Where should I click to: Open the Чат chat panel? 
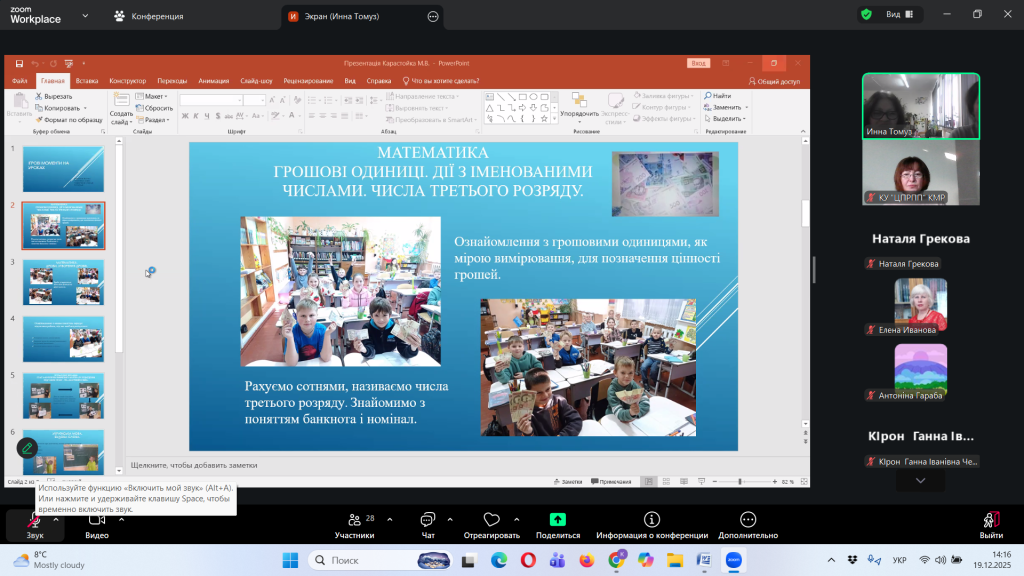428,522
